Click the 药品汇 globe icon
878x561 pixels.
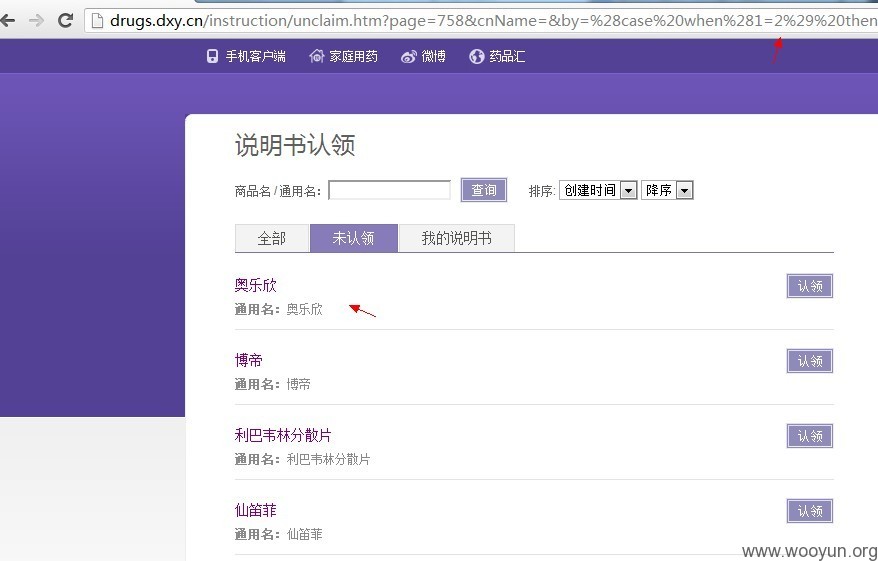pyautogui.click(x=477, y=56)
